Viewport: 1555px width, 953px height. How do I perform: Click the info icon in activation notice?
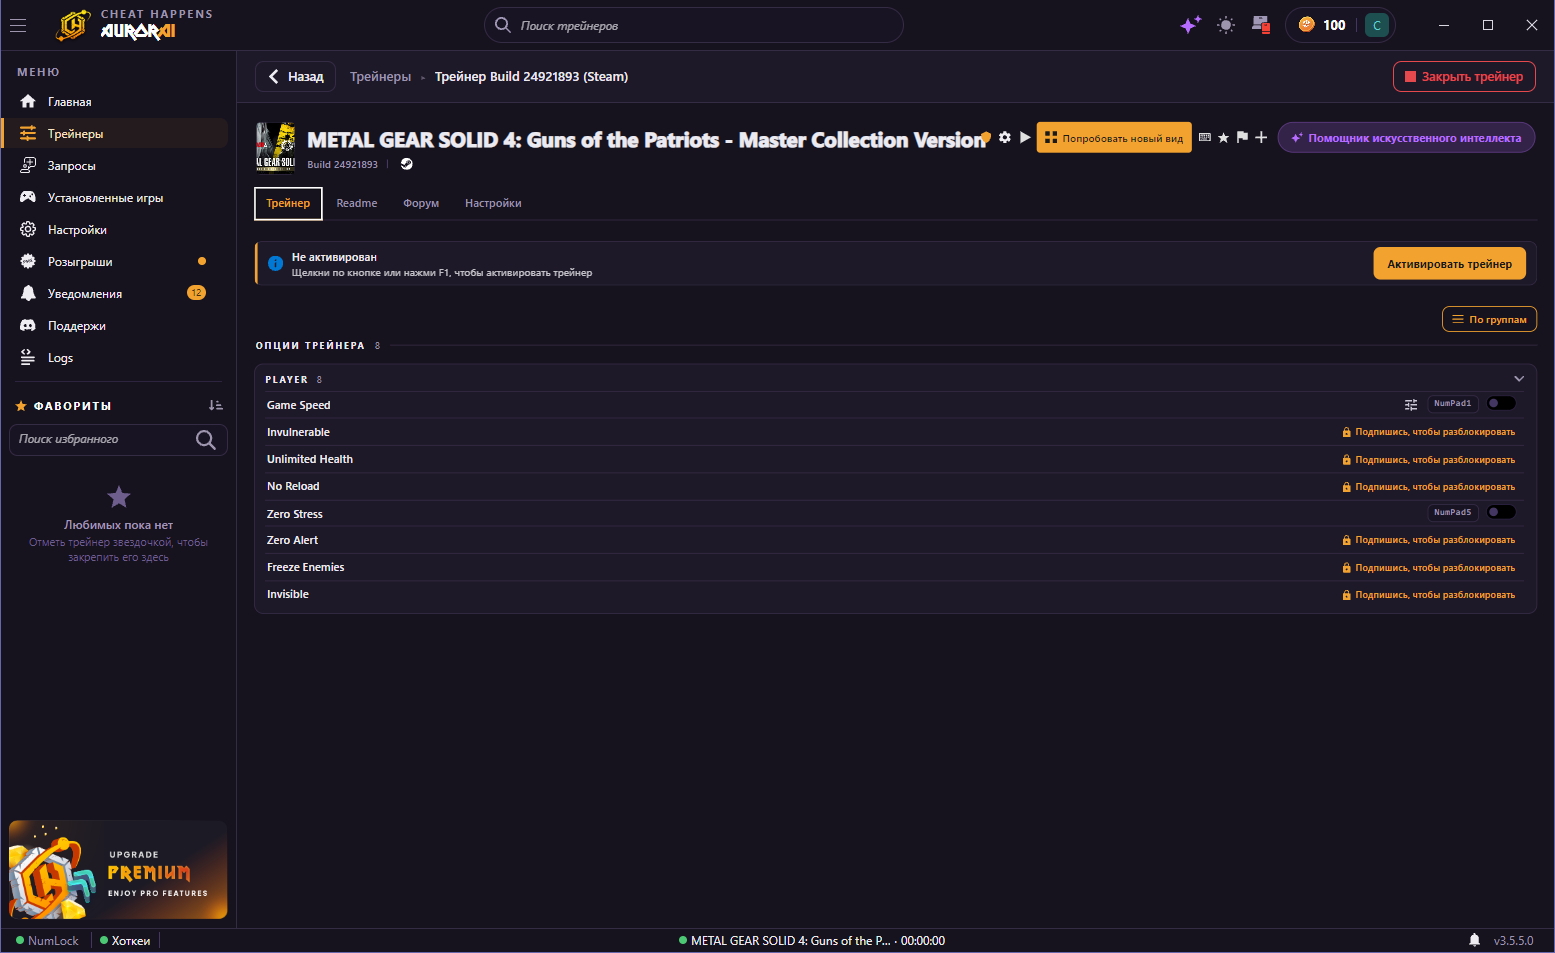(x=276, y=264)
